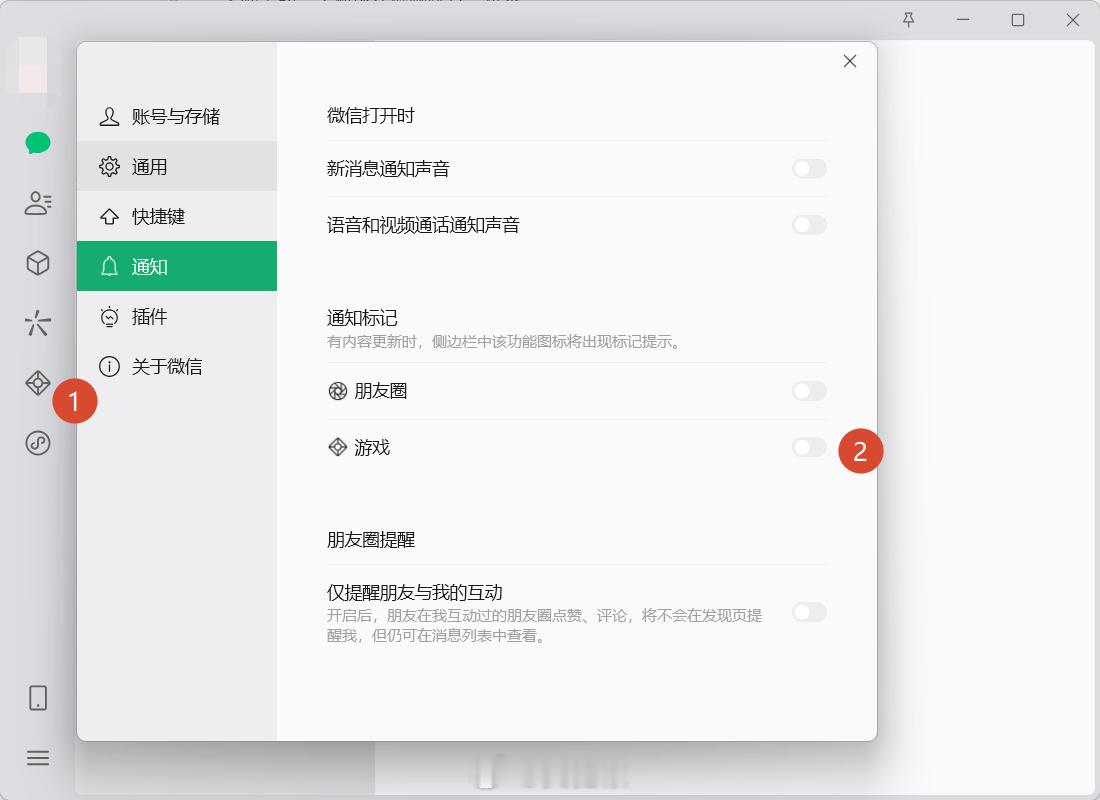Open 通用 settings section
Screen dimensions: 1100x800
[x=177, y=166]
